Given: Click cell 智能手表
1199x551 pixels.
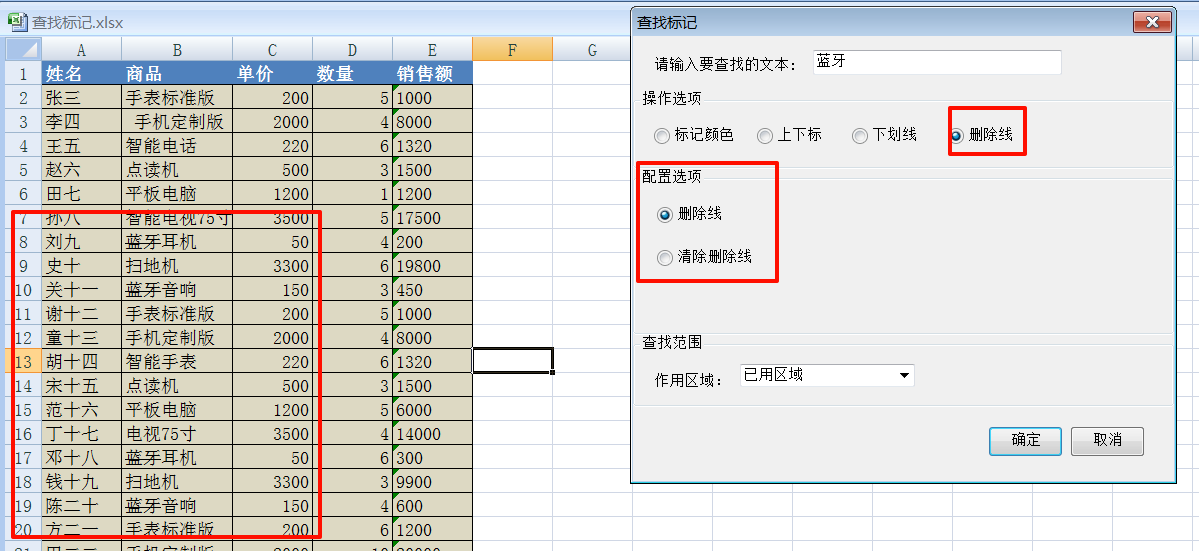Looking at the screenshot, I should (x=177, y=361).
